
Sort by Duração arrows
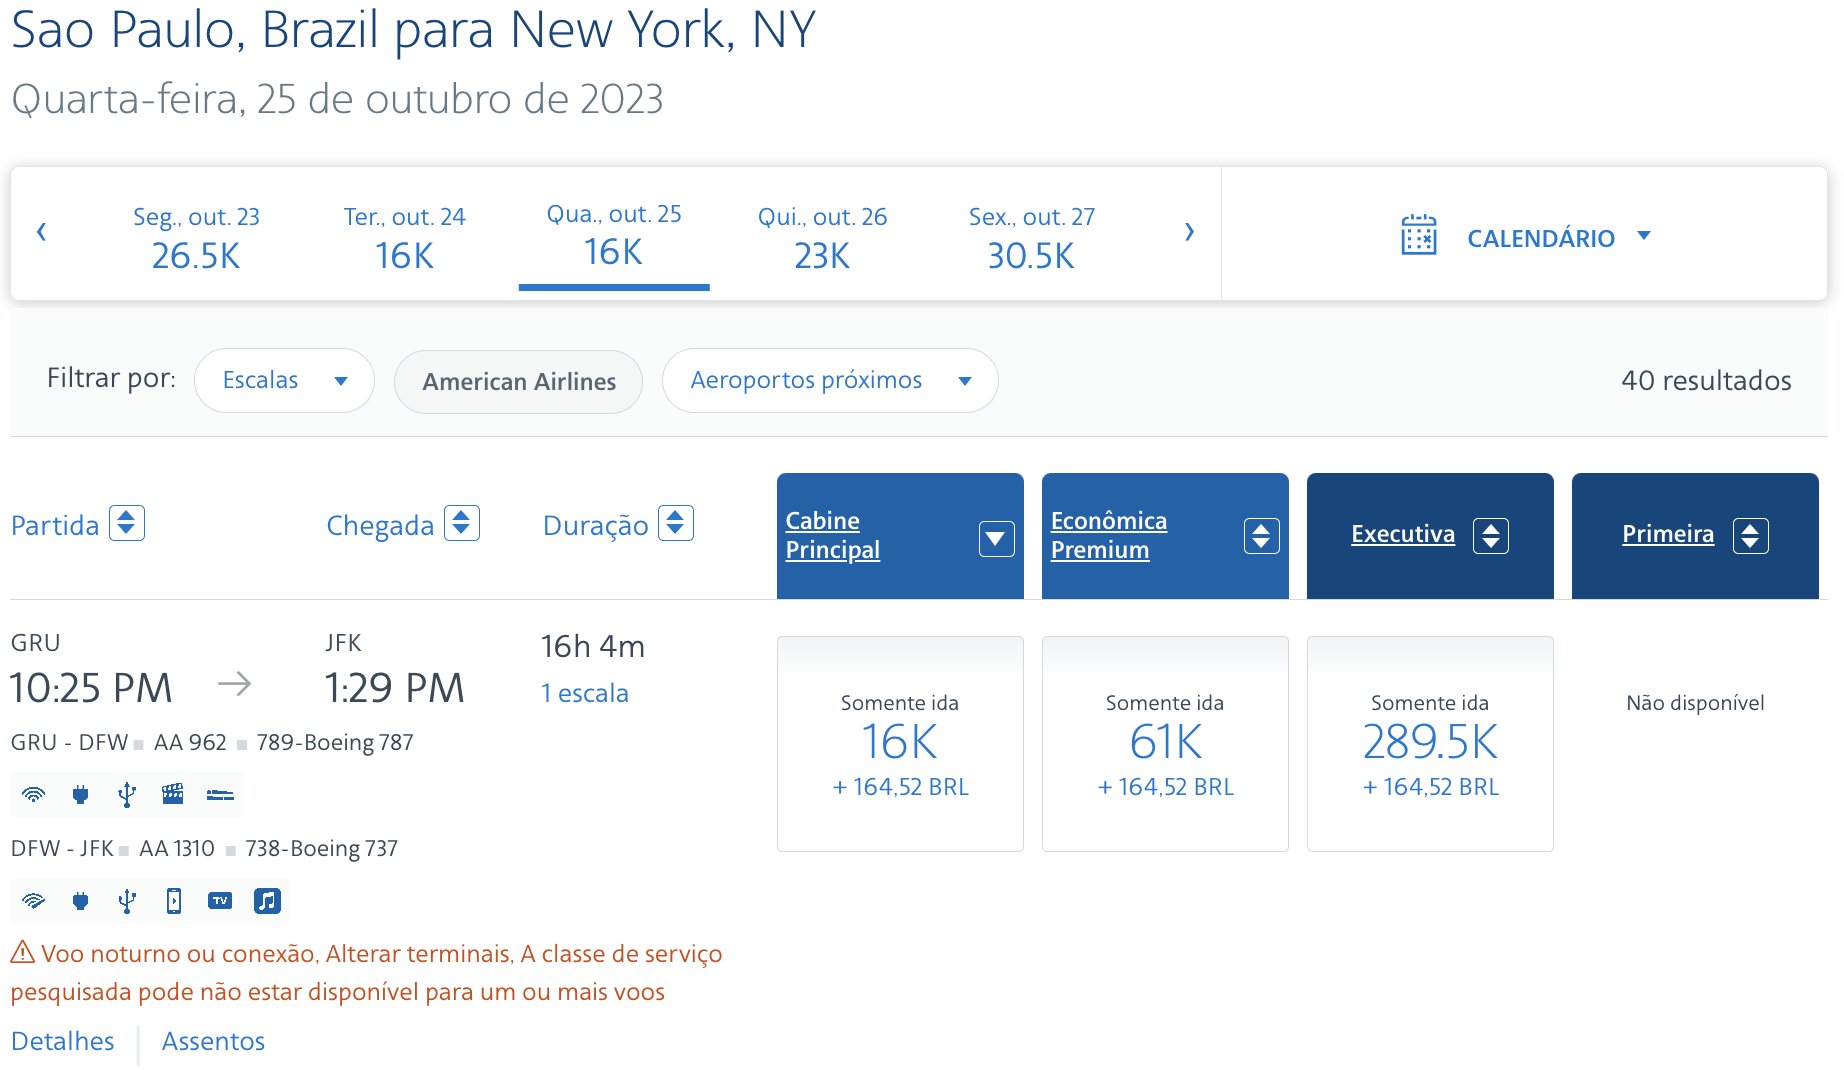coord(676,523)
